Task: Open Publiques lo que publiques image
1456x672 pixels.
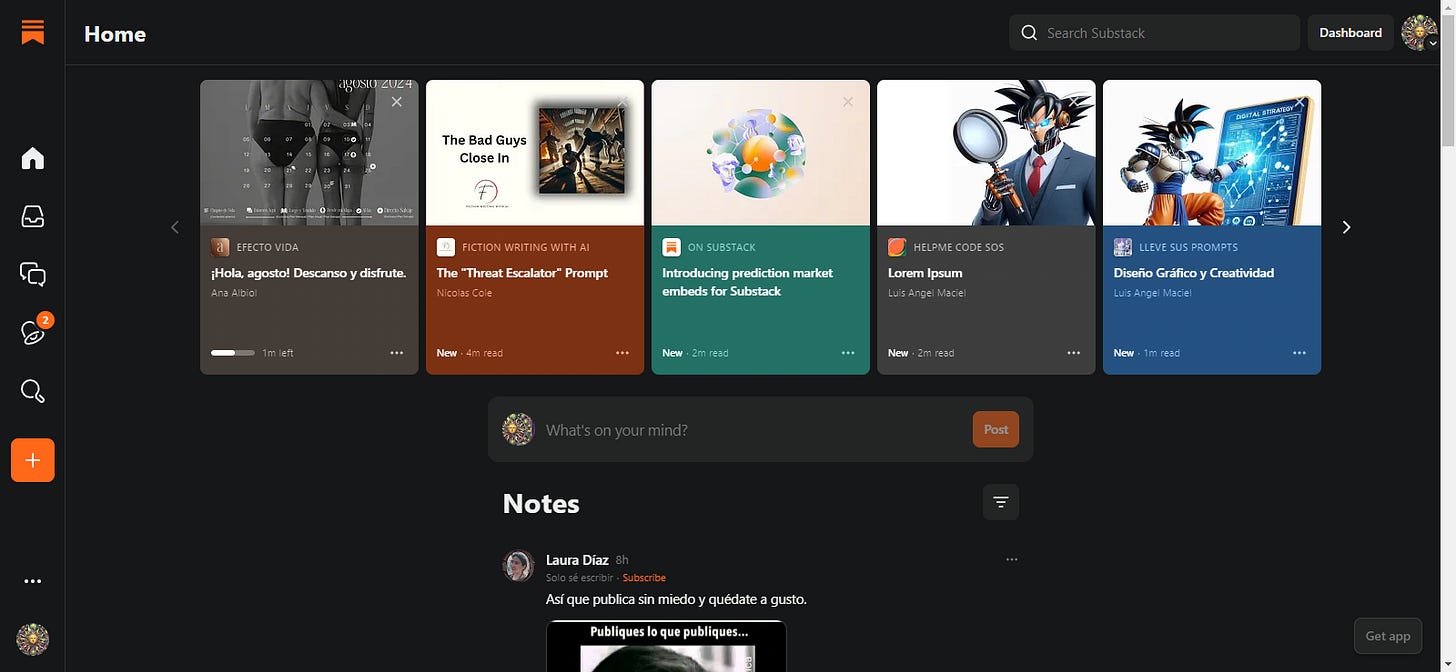Action: click(666, 646)
